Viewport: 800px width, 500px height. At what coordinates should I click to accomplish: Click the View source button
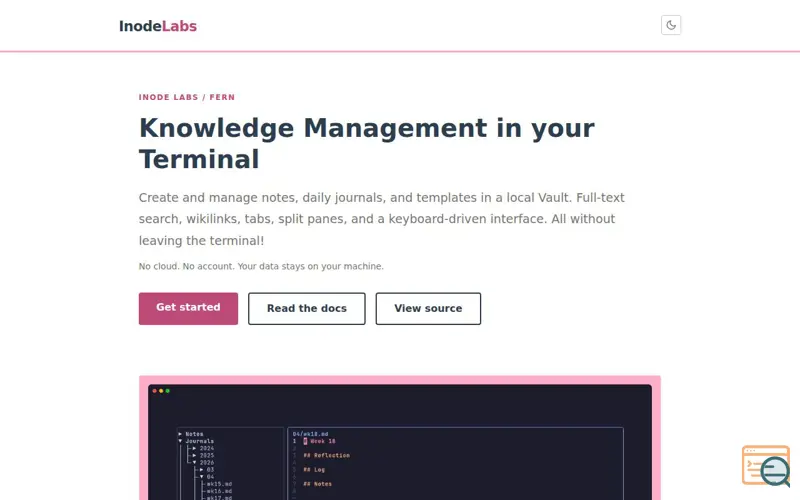point(428,308)
